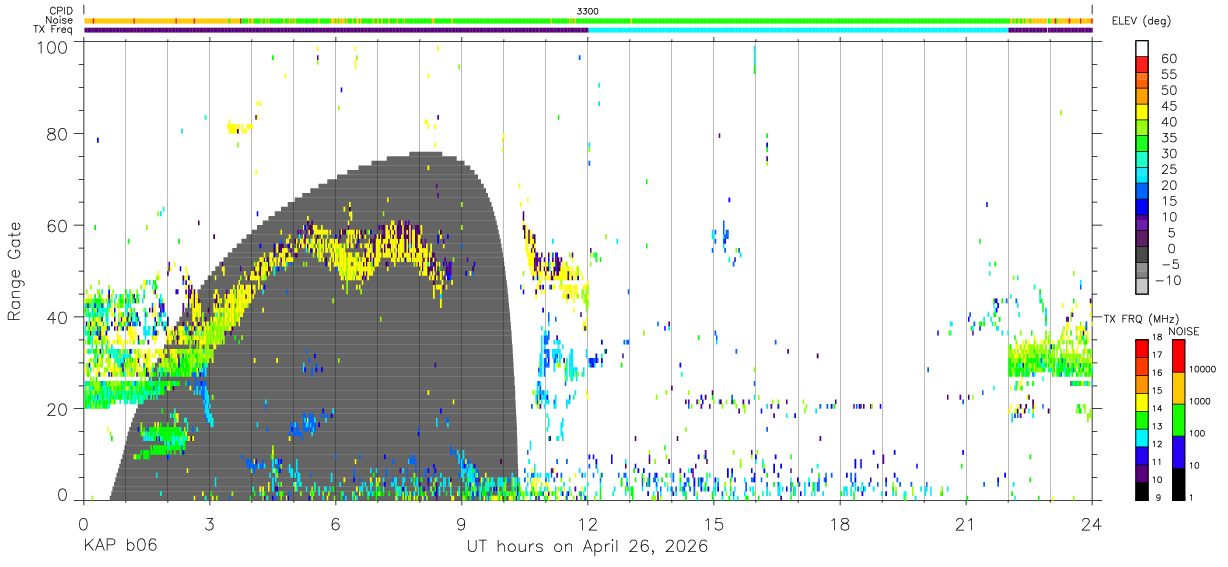1228x567 pixels.
Task: Click the "NOISE" legend title
Action: (1183, 330)
